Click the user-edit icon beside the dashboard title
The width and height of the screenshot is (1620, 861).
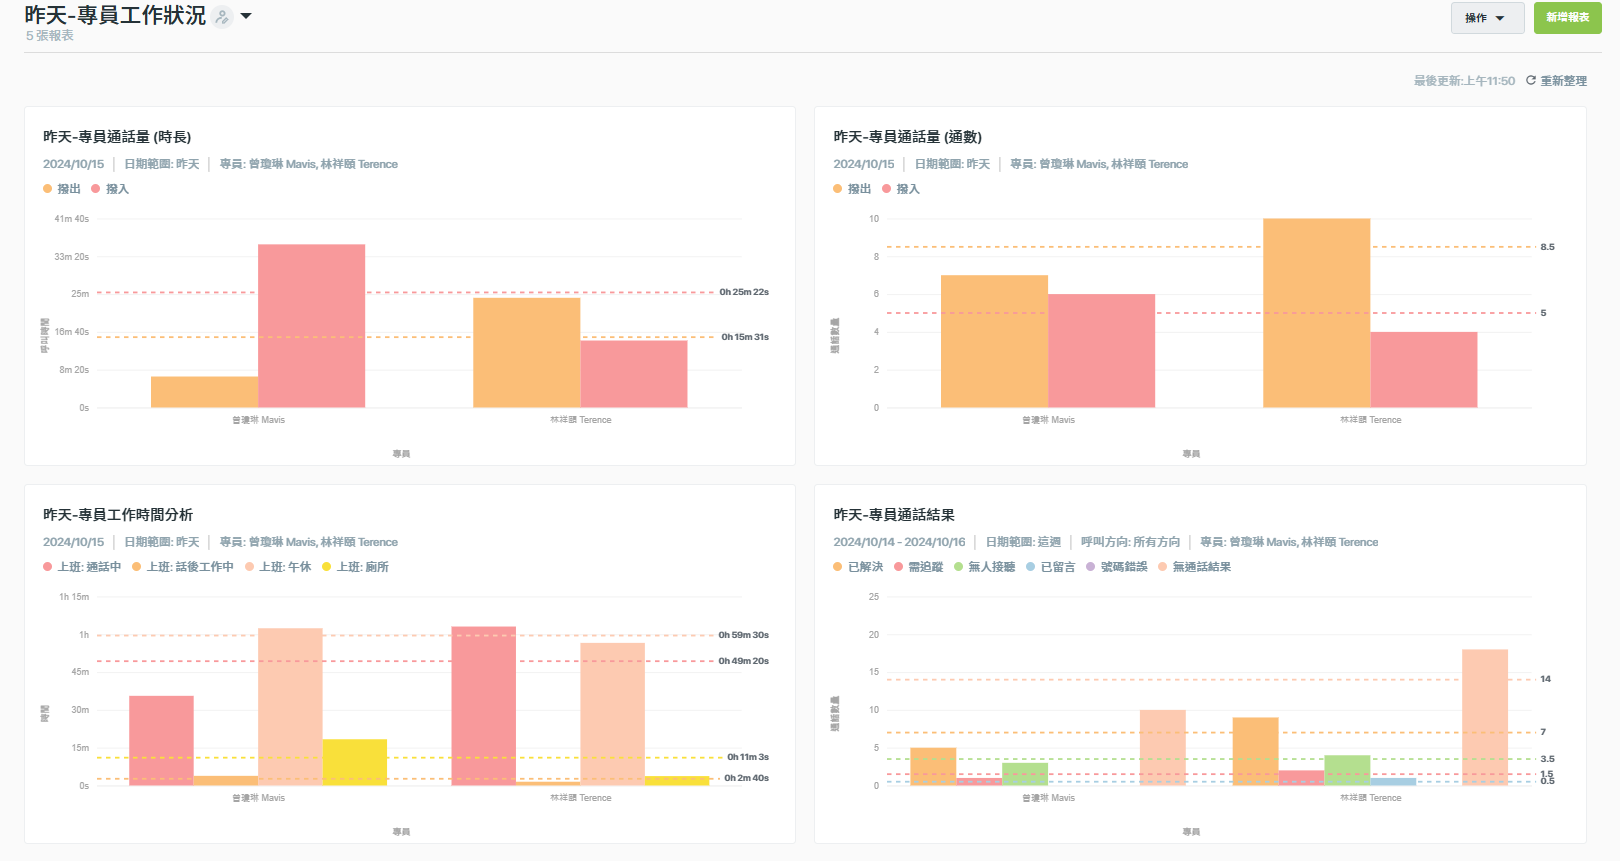(x=222, y=17)
